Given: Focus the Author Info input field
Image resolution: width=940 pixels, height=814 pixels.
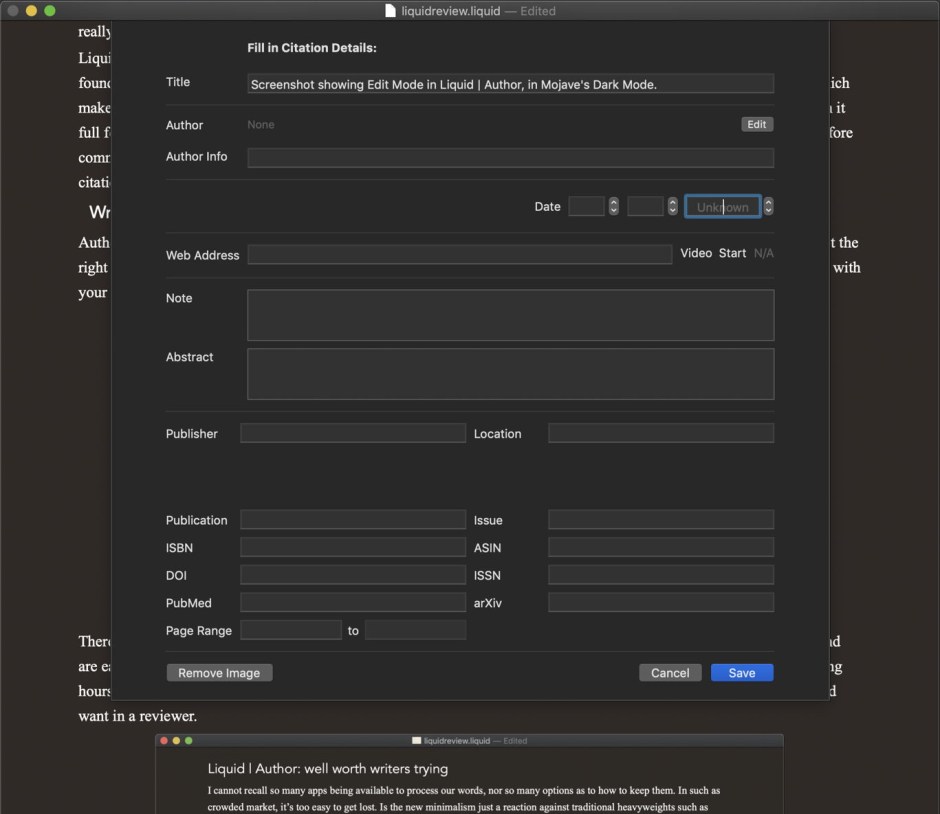Looking at the screenshot, I should tap(510, 157).
